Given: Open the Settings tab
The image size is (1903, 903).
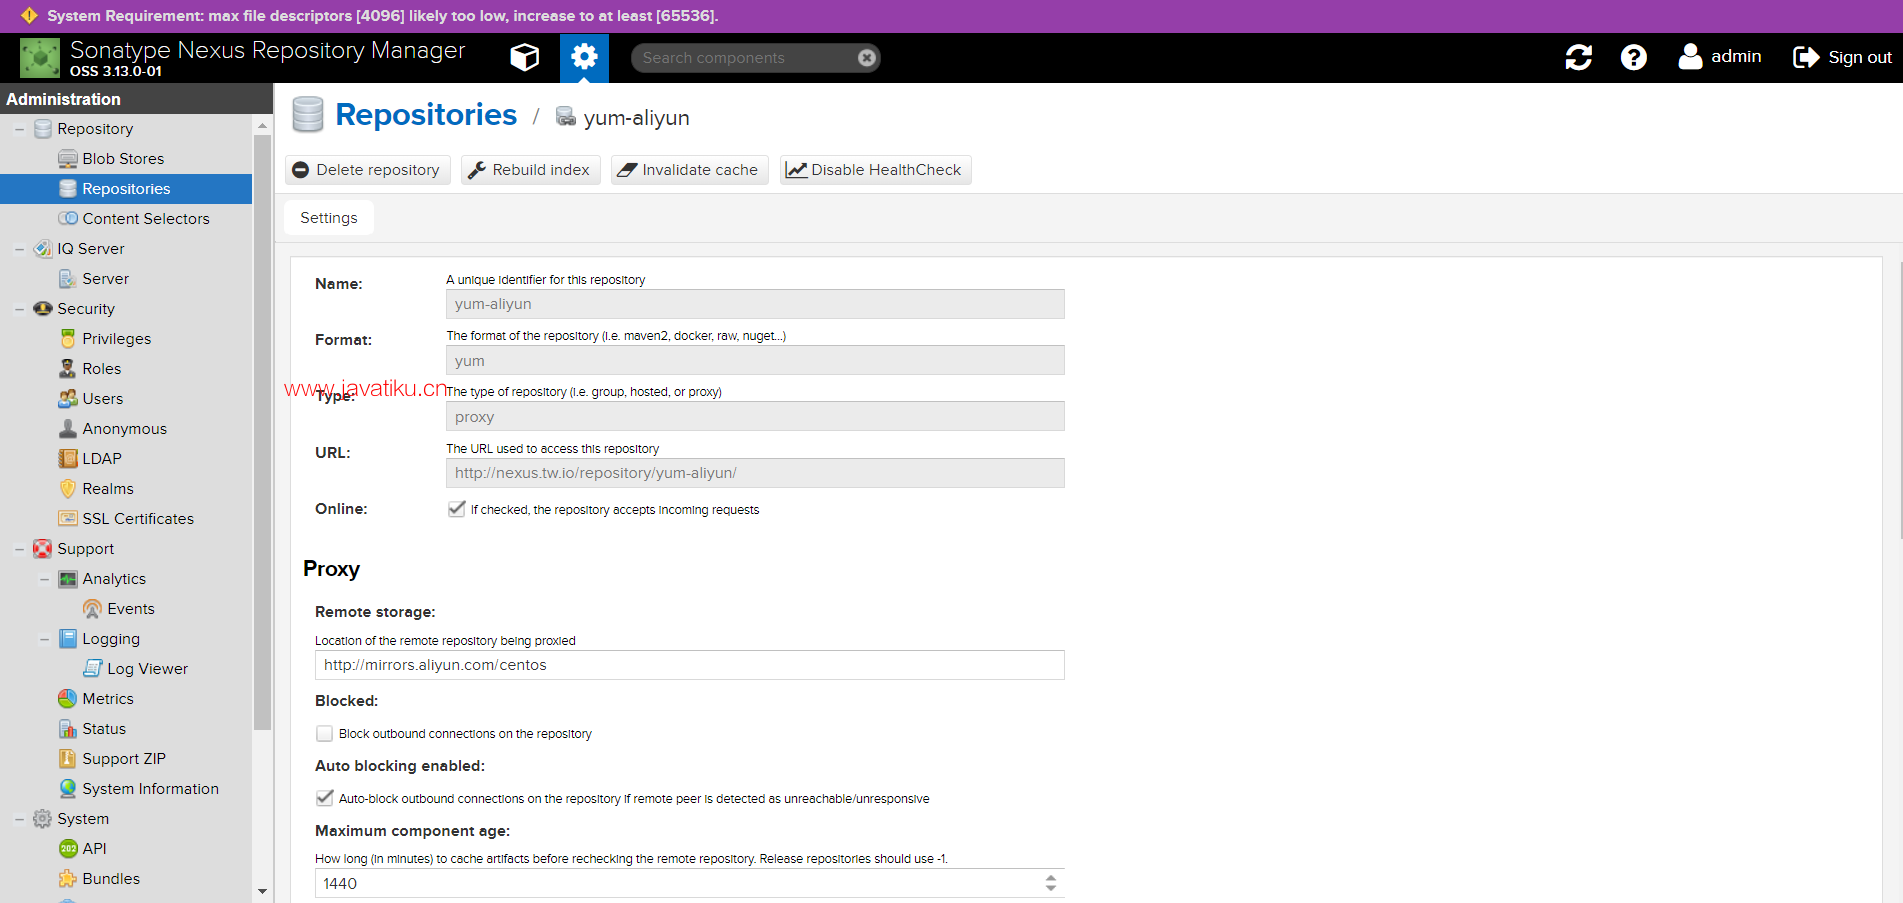Looking at the screenshot, I should point(329,218).
